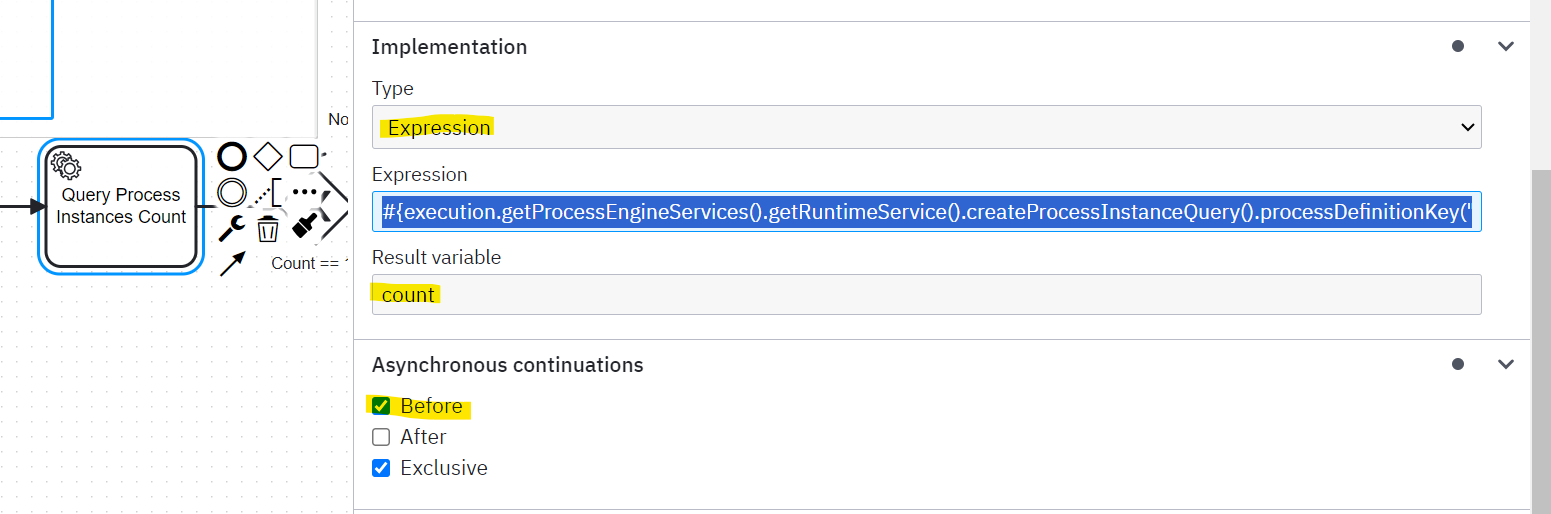The image size is (1551, 514).
Task: Append a task from context pad
Action: [x=304, y=157]
